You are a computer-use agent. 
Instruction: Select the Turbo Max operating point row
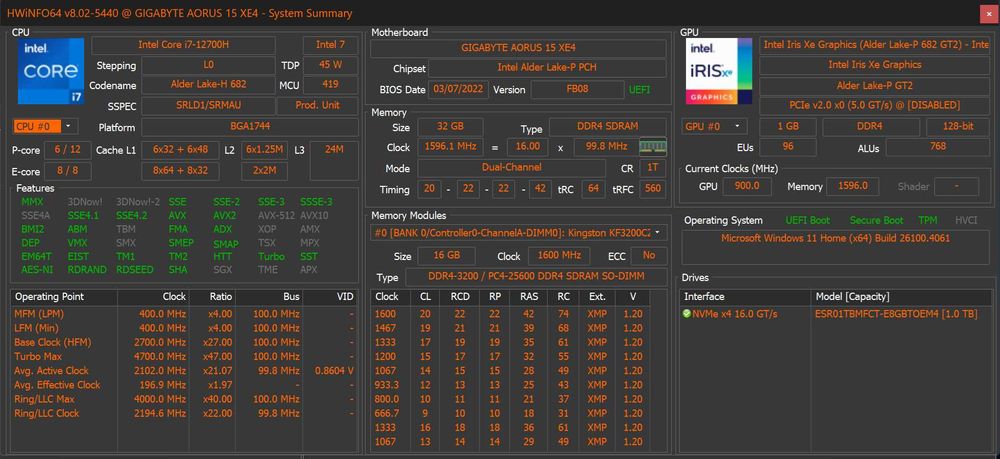184,356
